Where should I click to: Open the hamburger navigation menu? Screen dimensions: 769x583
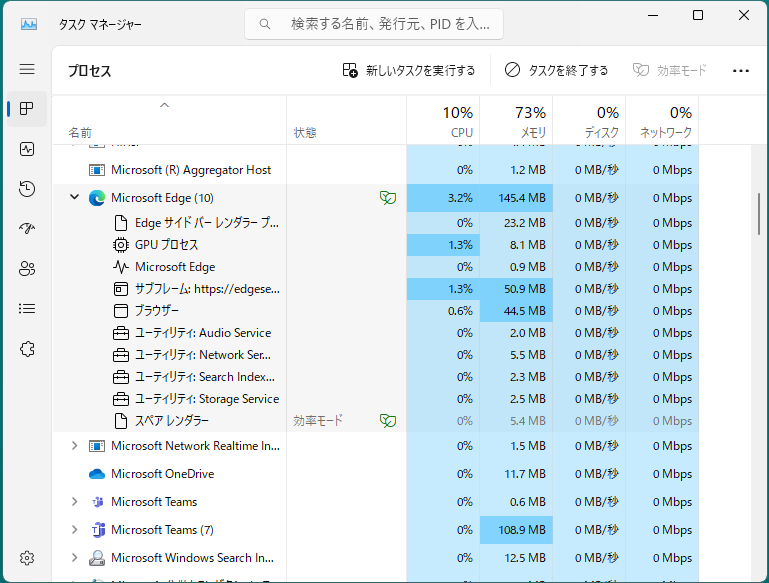coord(27,69)
